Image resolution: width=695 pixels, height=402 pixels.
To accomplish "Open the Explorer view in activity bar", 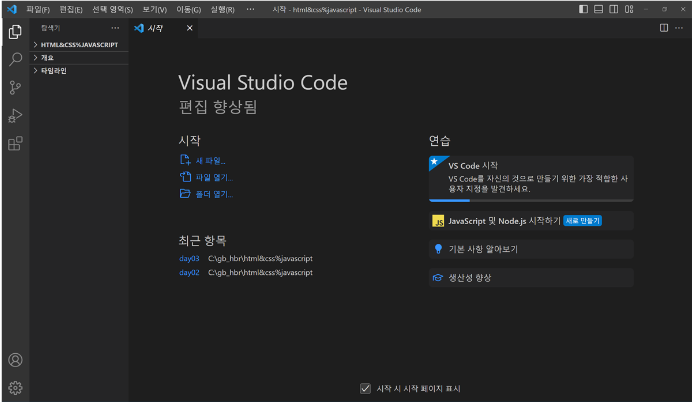I will click(x=15, y=32).
